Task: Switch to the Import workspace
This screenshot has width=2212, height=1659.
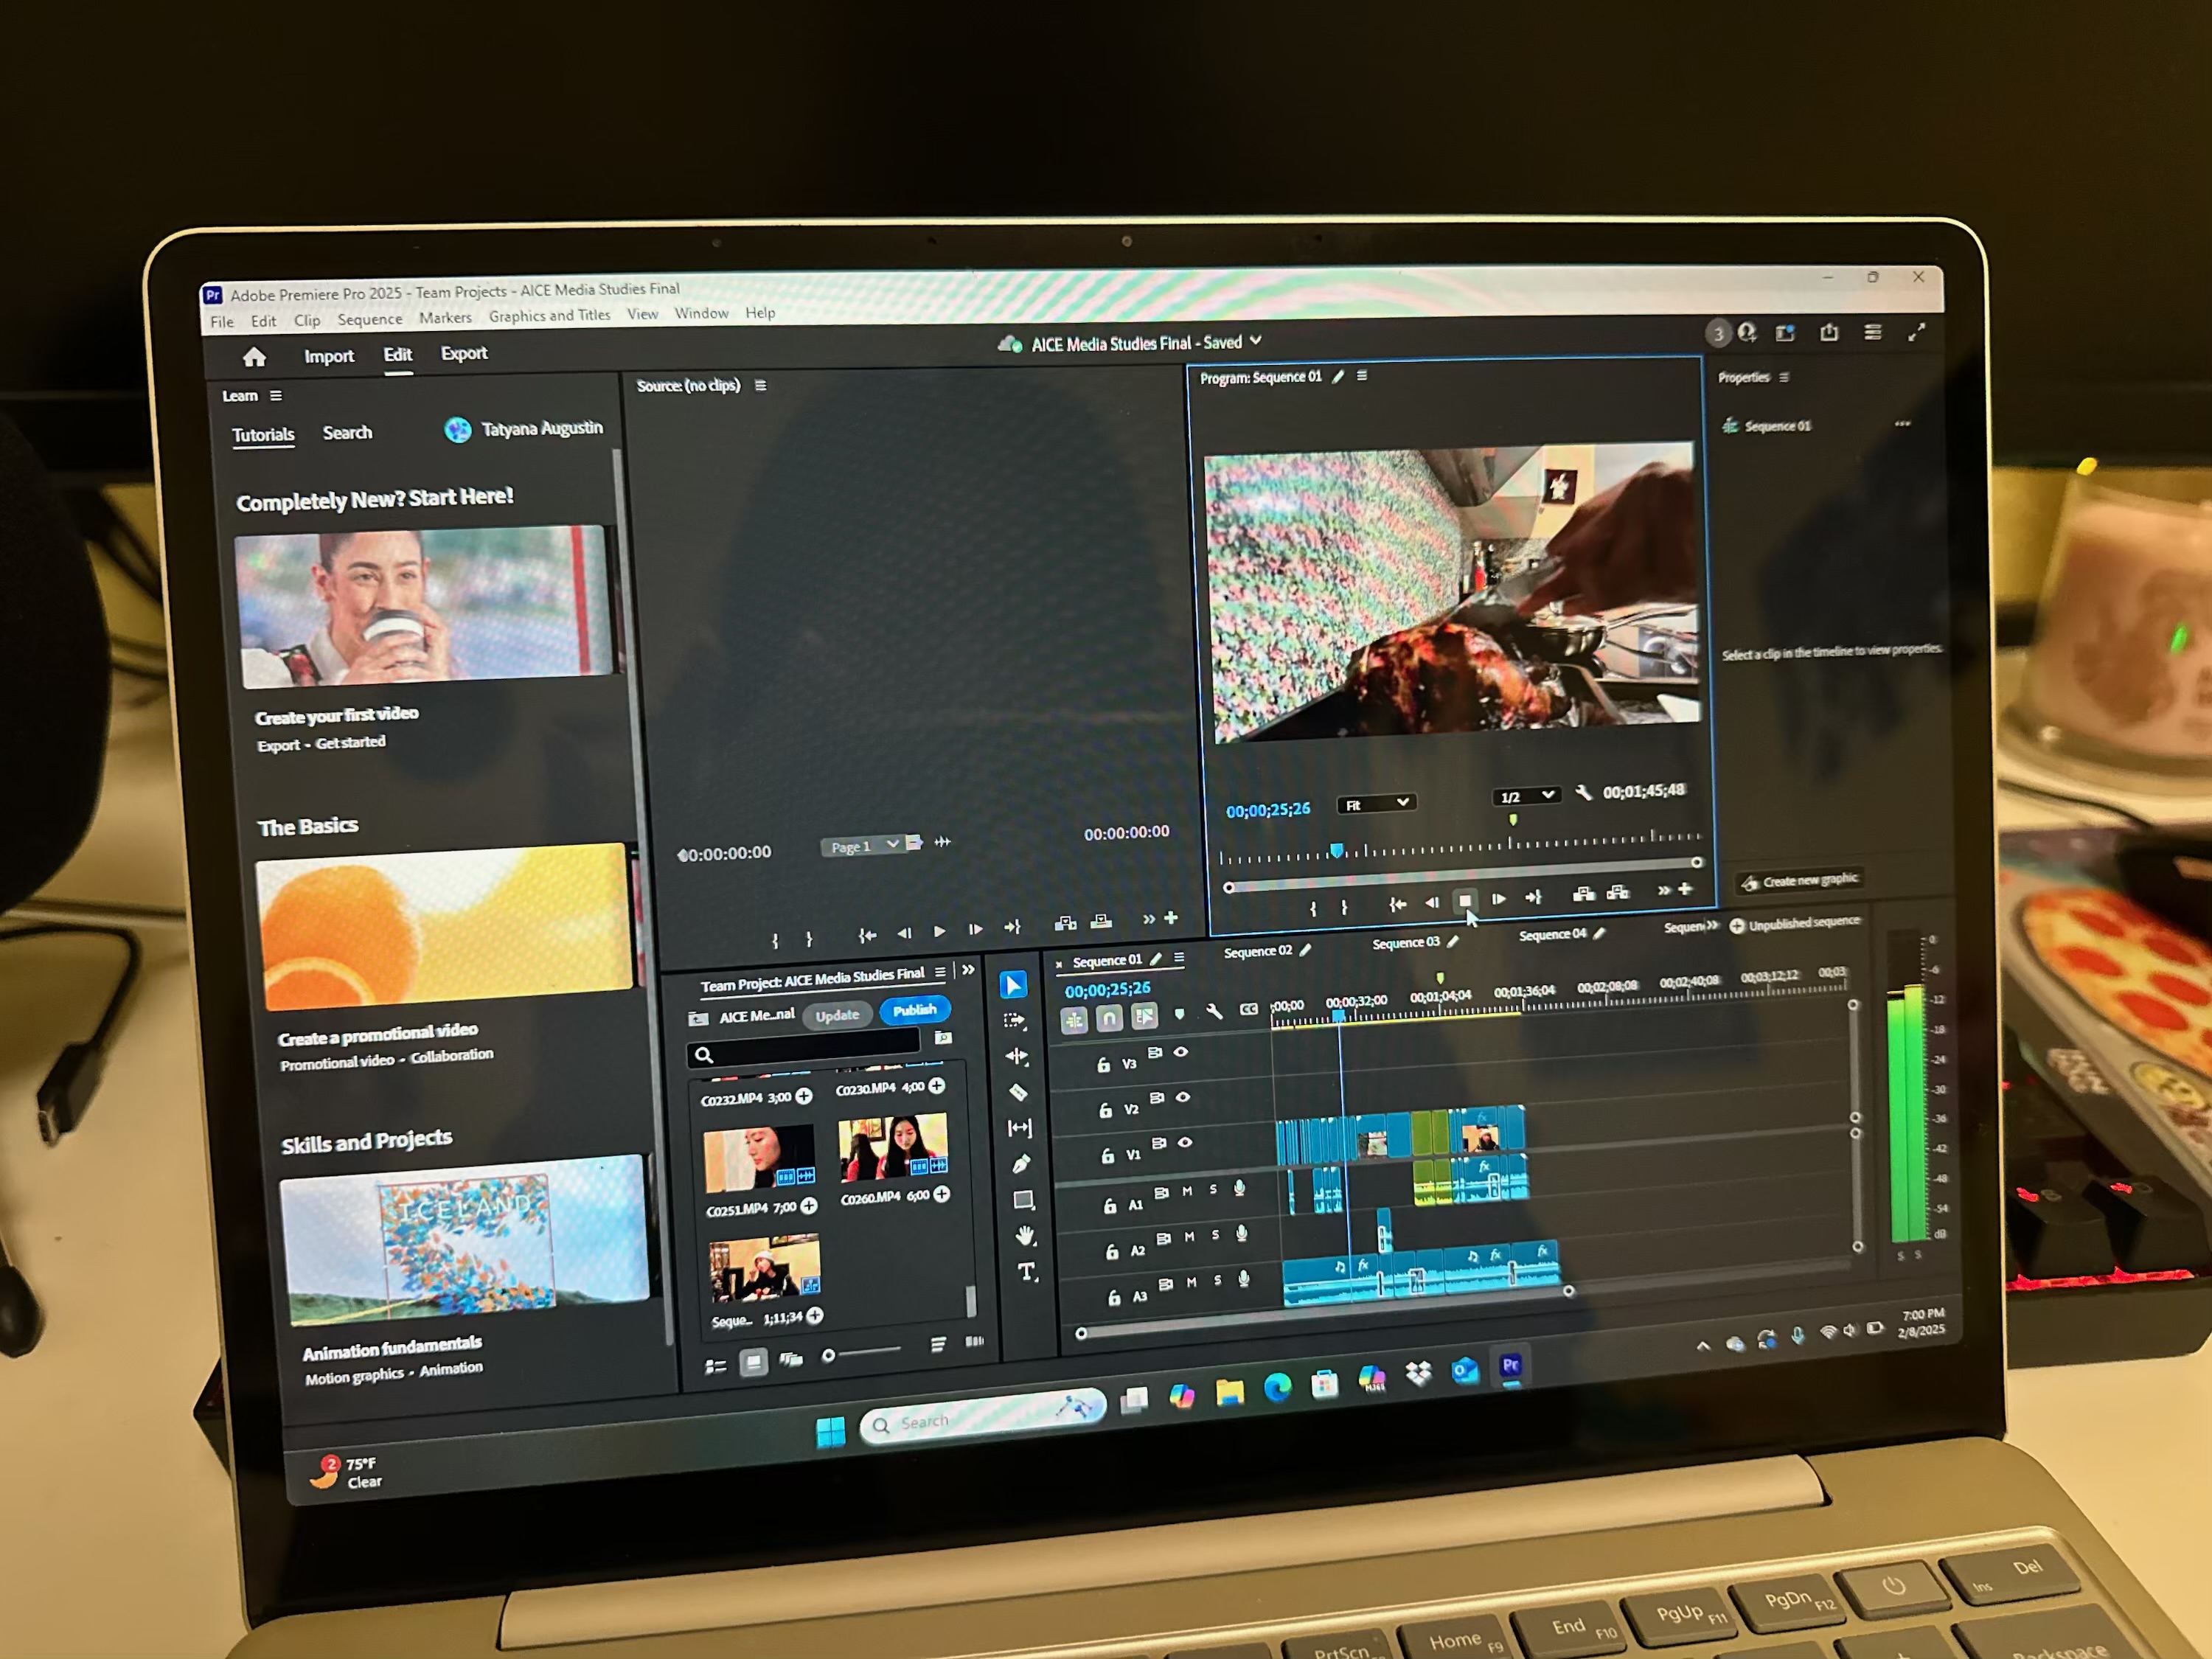Action: coord(329,356)
